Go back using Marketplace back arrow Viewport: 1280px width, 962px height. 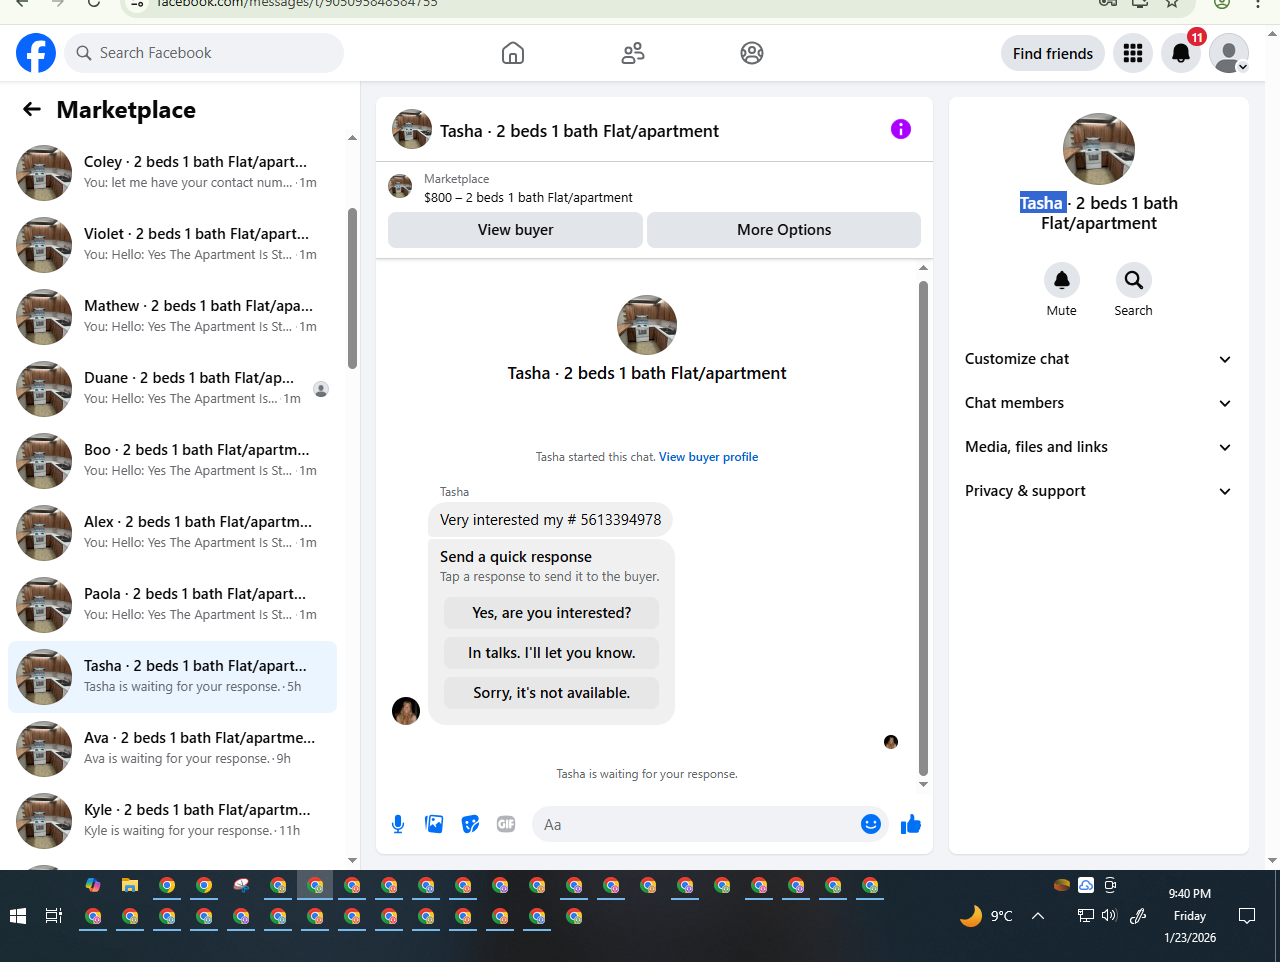[x=32, y=109]
